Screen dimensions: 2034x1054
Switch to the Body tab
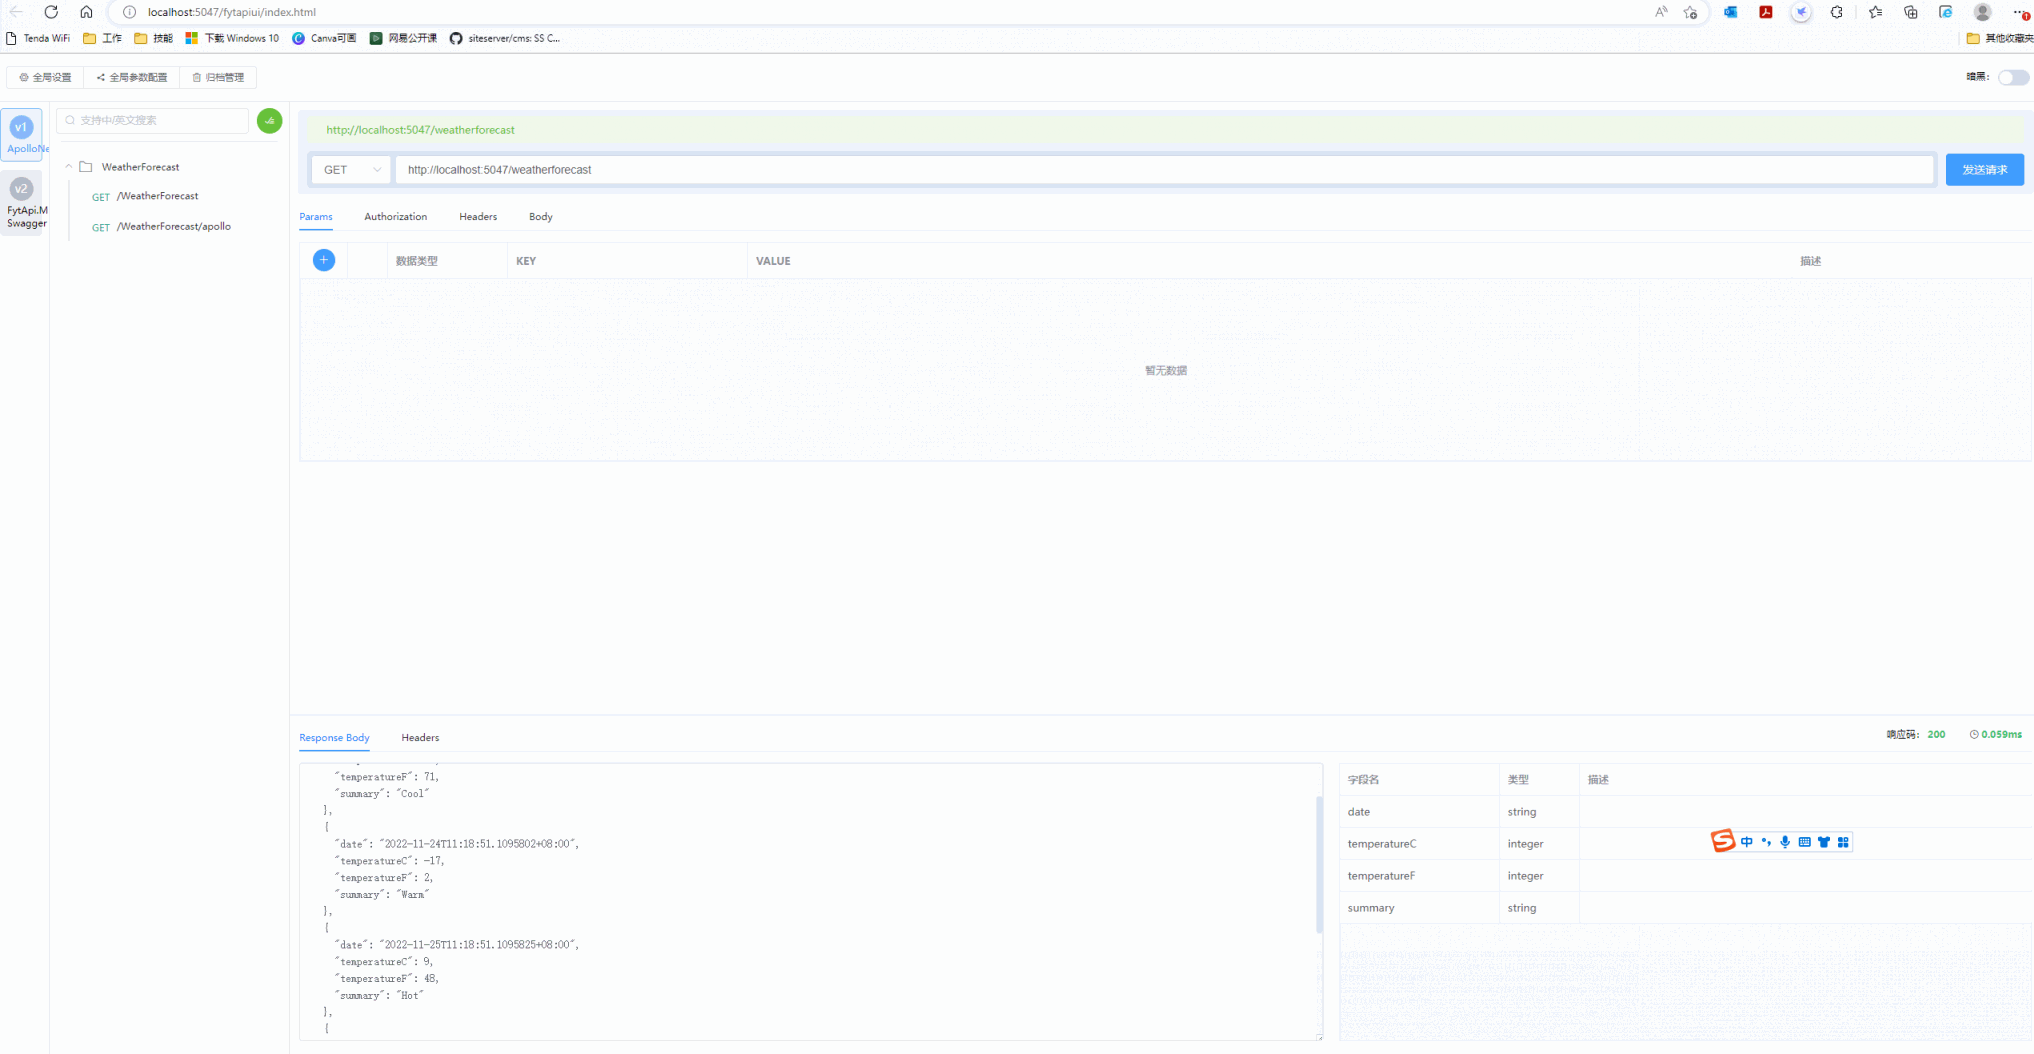540,216
